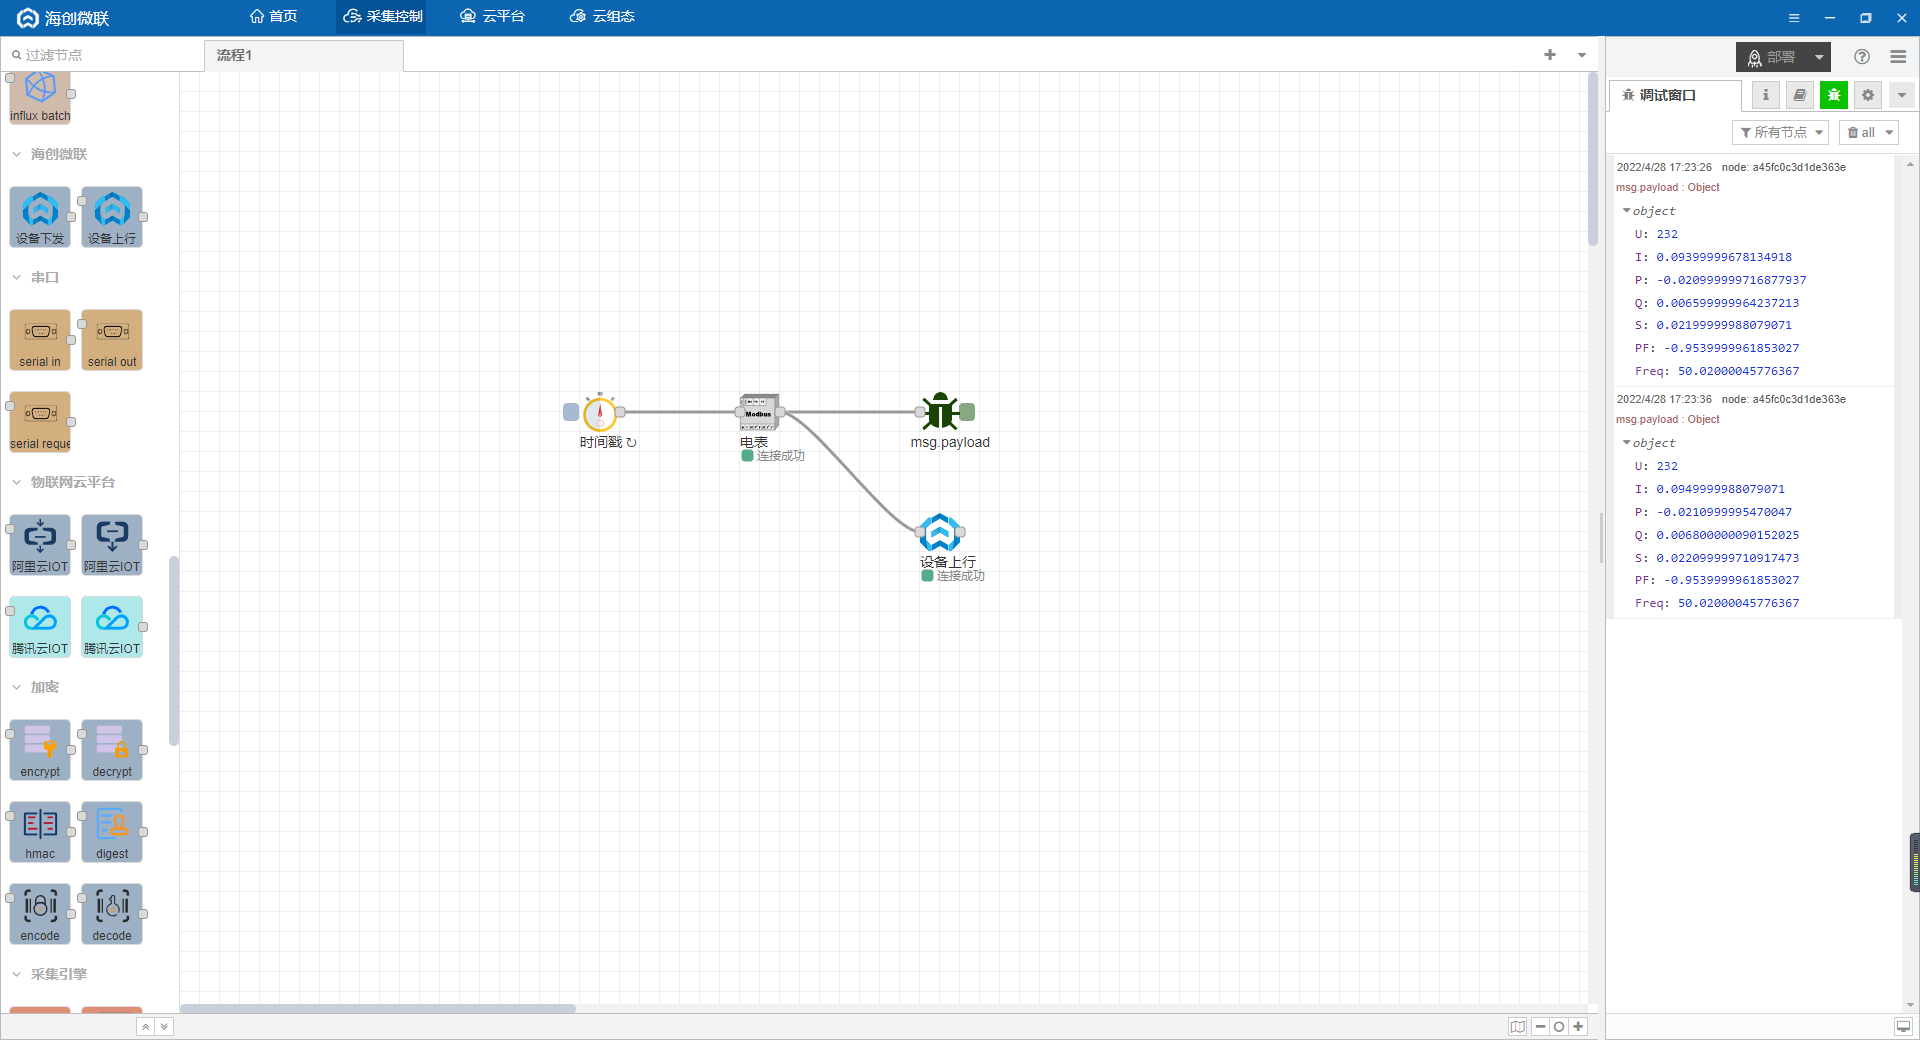Open title bar menu lines icon

[x=1794, y=18]
